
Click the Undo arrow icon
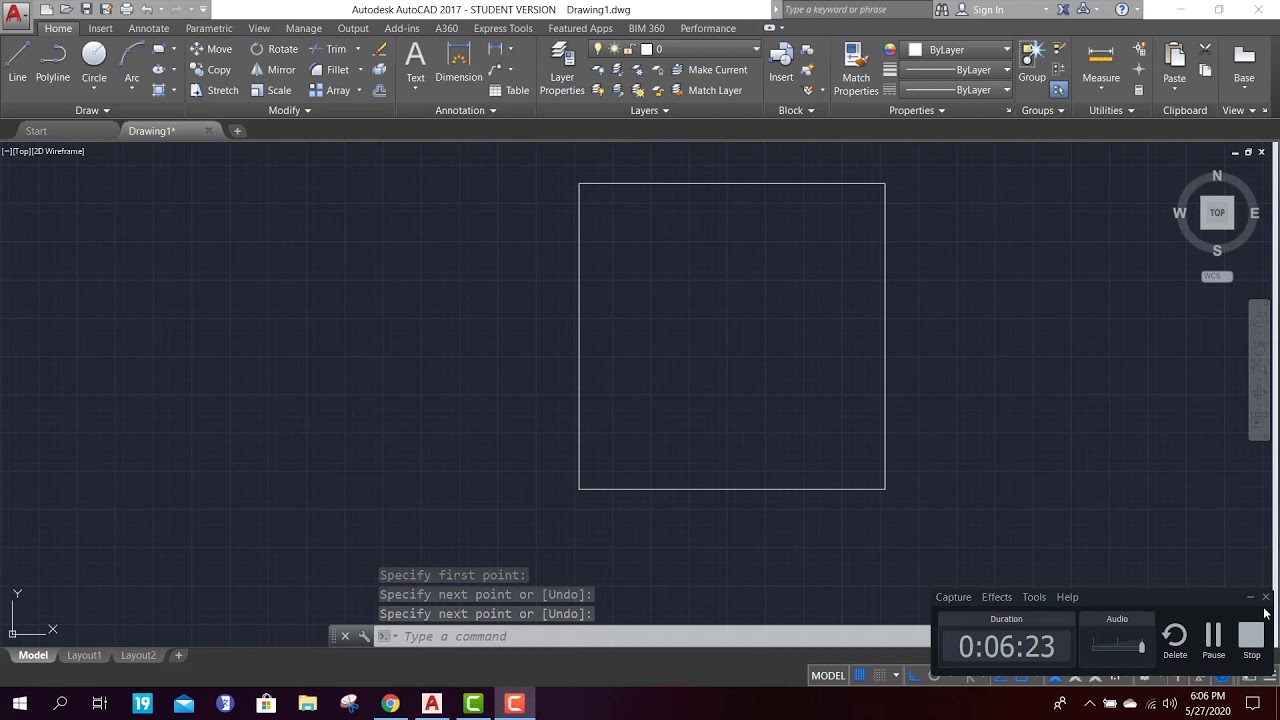pyautogui.click(x=147, y=9)
